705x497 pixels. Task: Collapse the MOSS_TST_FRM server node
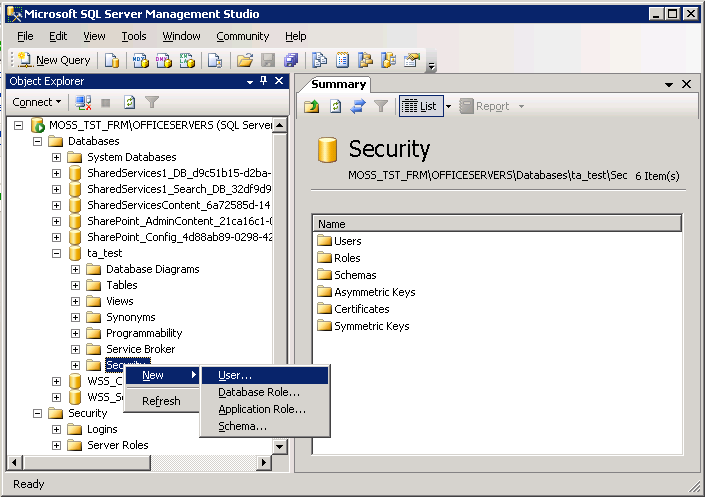click(x=18, y=125)
